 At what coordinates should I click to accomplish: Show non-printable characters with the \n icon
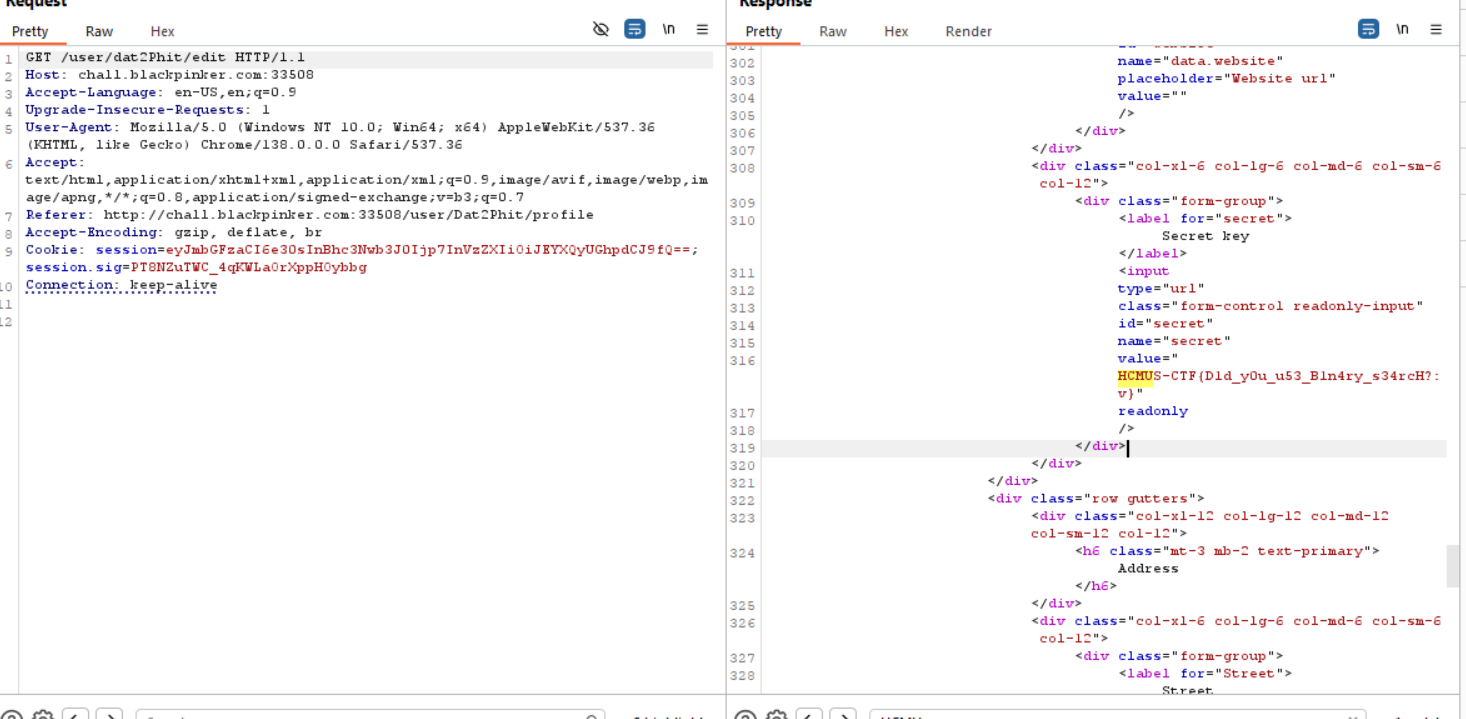[668, 30]
